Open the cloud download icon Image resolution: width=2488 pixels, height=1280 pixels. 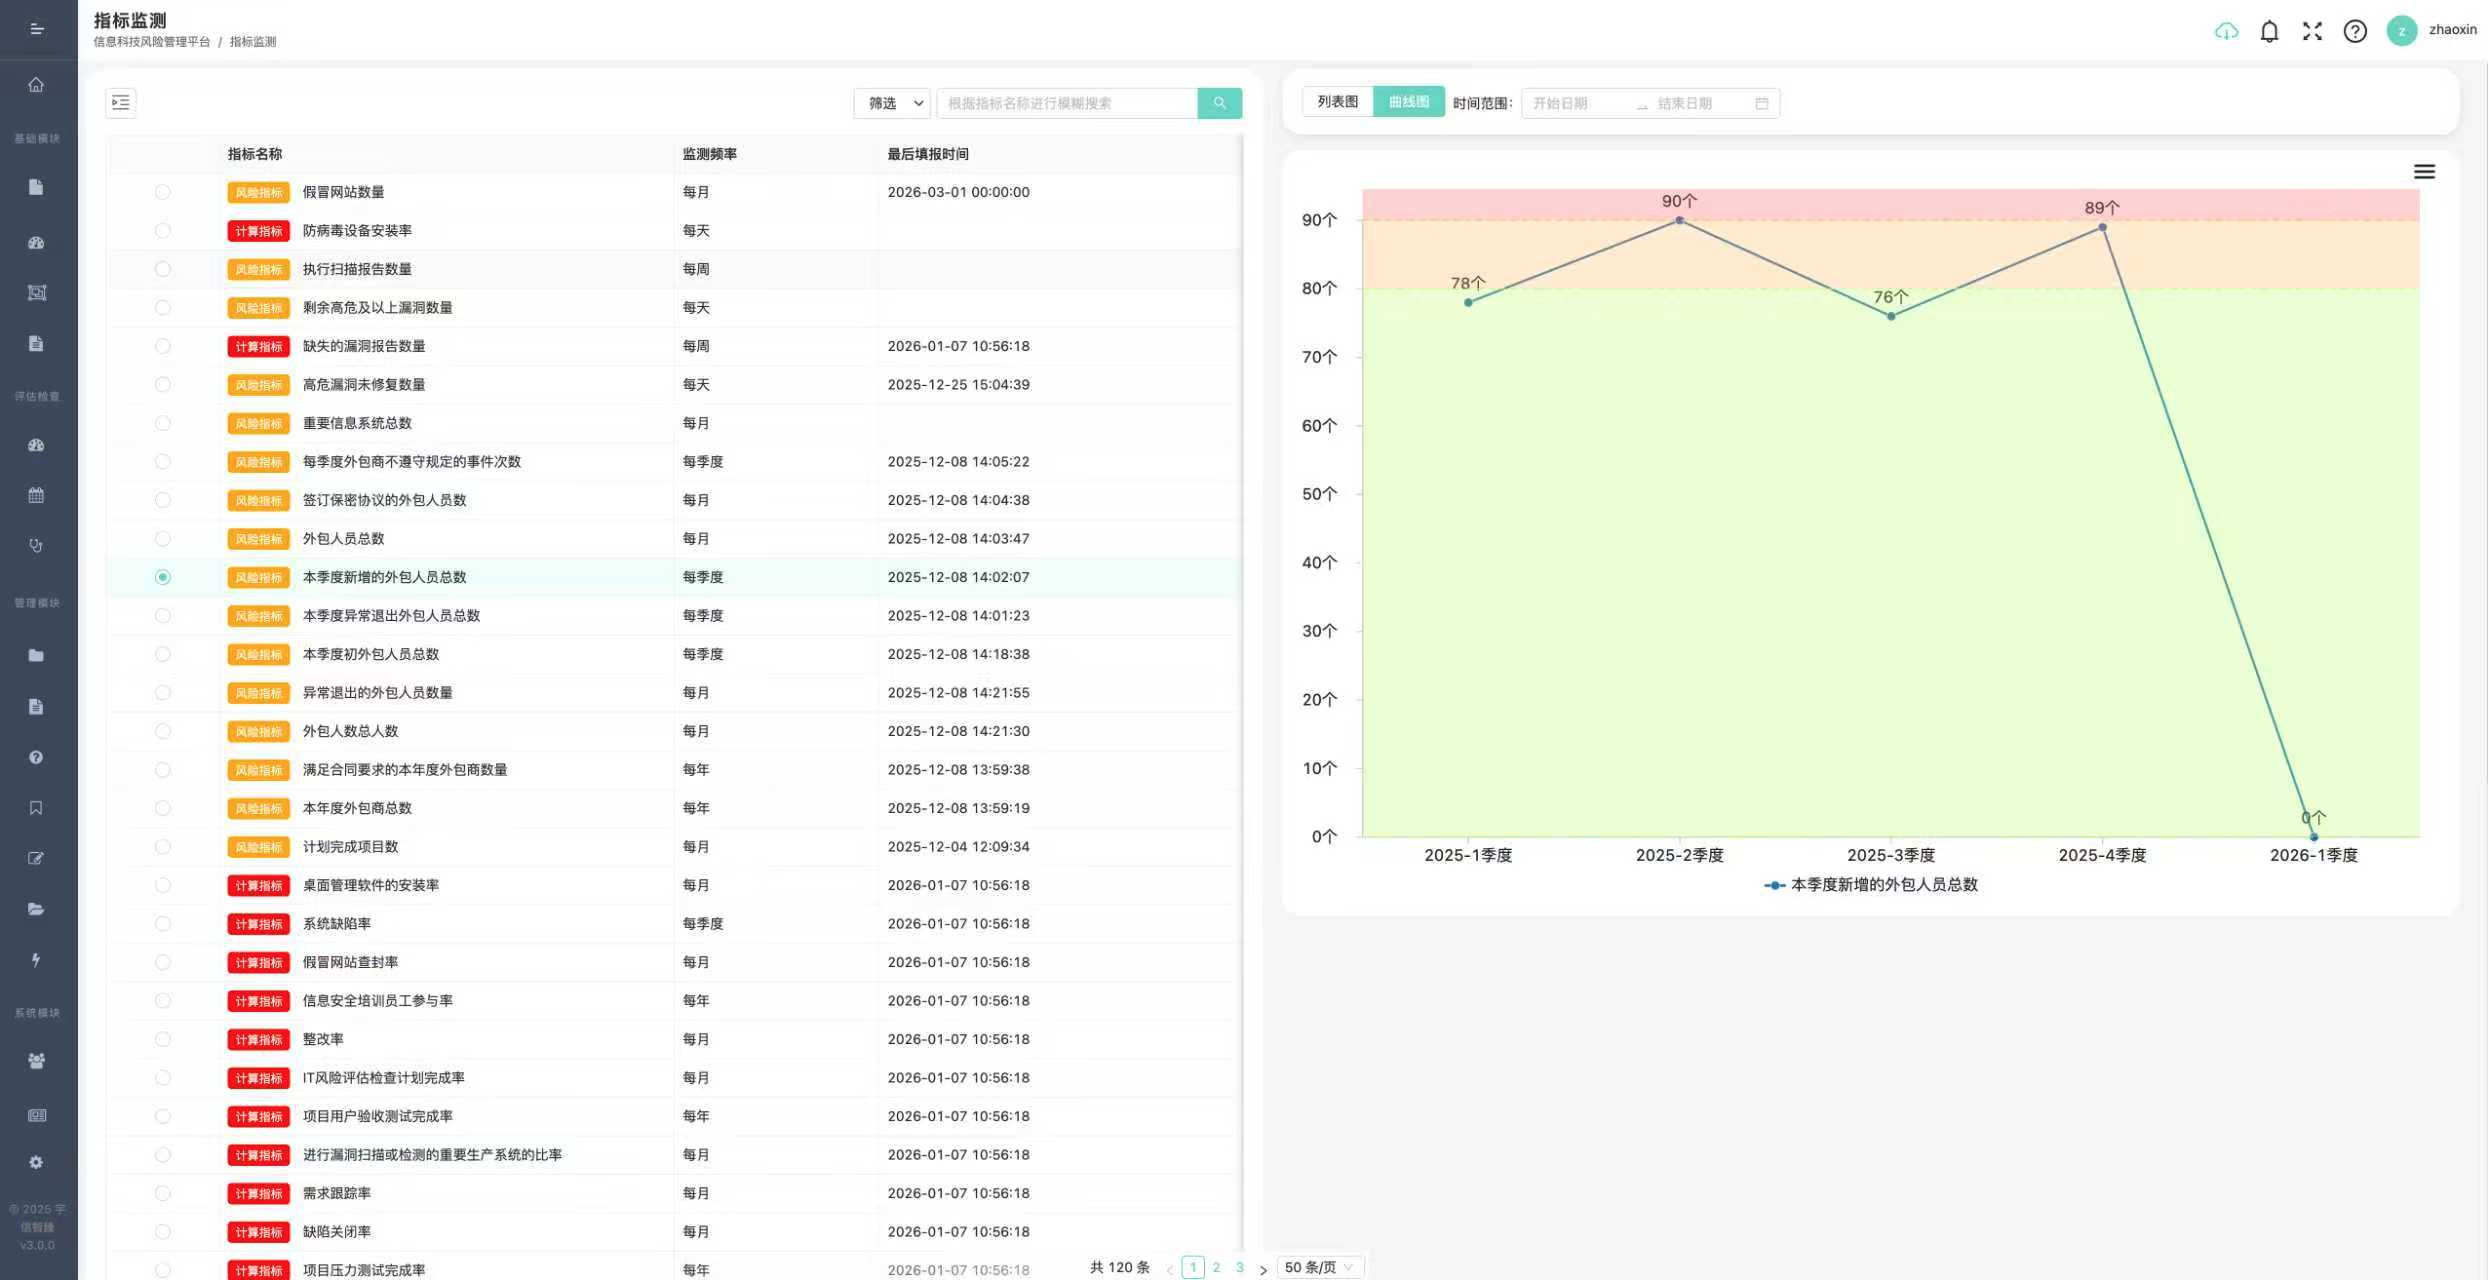pyautogui.click(x=2226, y=31)
